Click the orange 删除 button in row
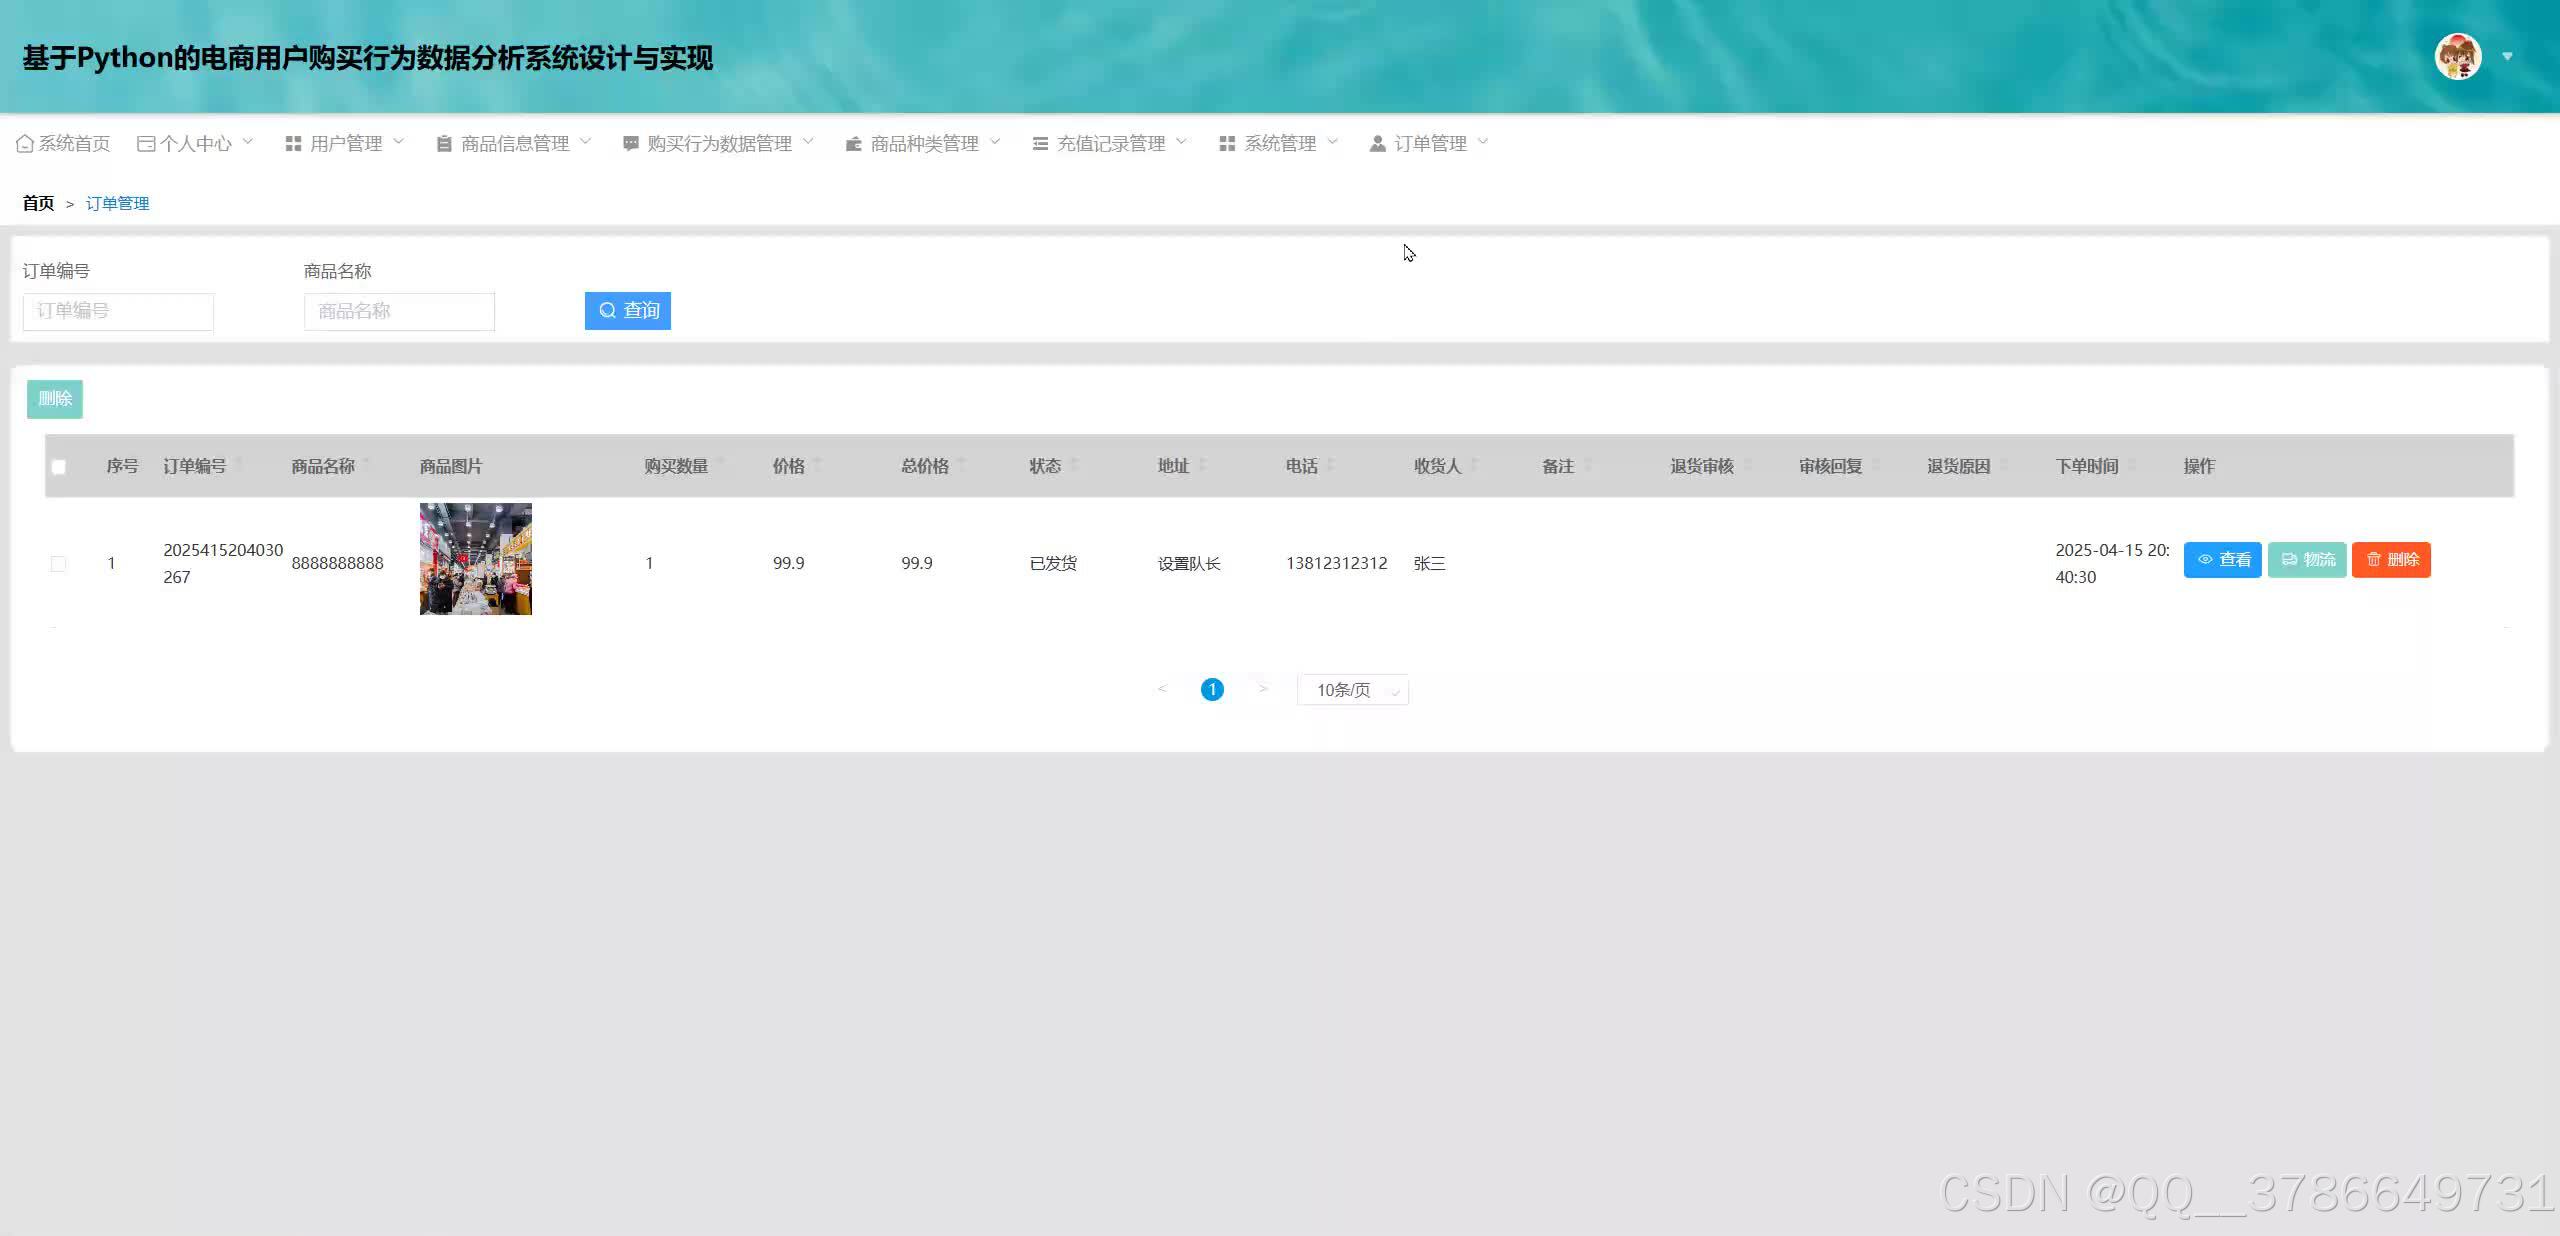The image size is (2560, 1236). (x=2390, y=560)
